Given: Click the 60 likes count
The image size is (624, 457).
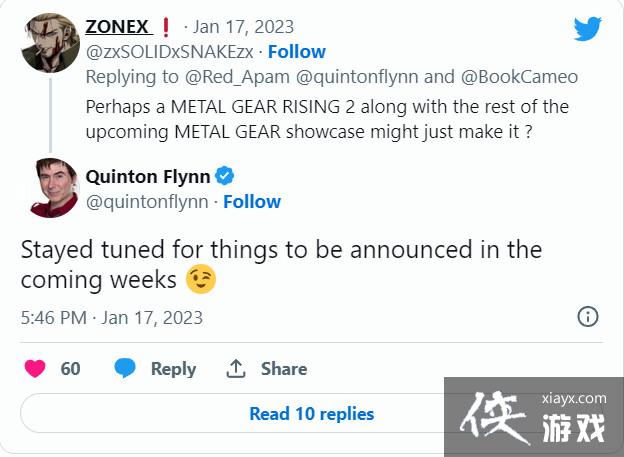Looking at the screenshot, I should coord(70,369).
